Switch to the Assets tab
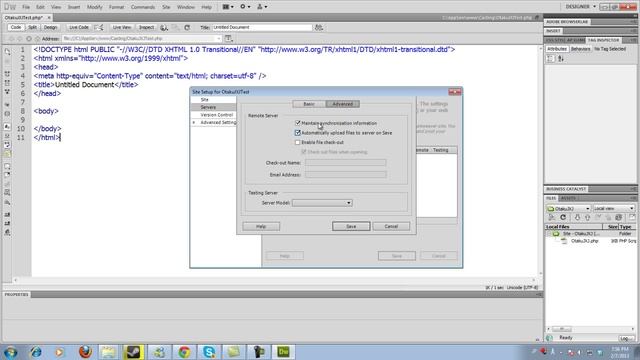This screenshot has height=360, width=640. pos(568,198)
